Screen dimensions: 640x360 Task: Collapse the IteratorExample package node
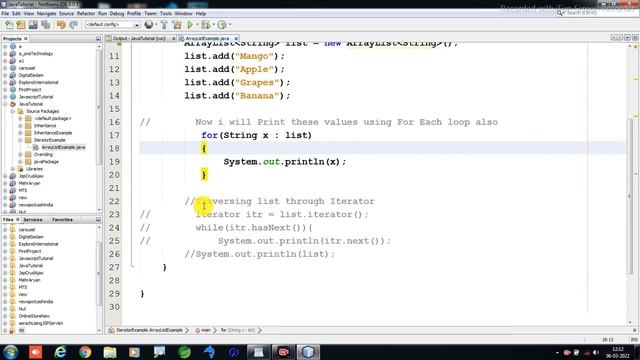pos(20,140)
